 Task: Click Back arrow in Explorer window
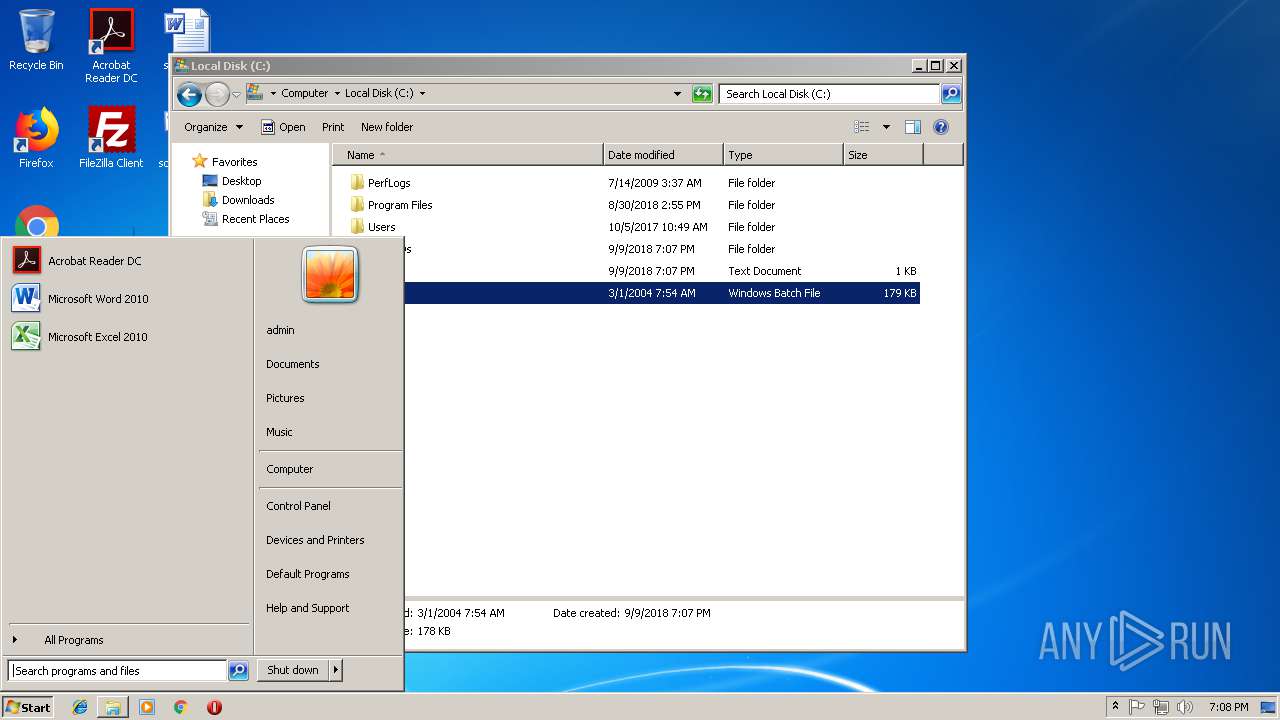(x=189, y=94)
